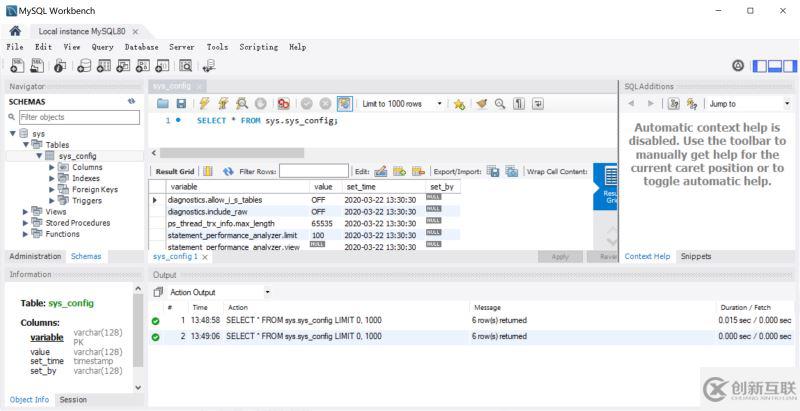Image resolution: width=800 pixels, height=411 pixels.
Task: Open find panel magnifier icon
Action: point(500,104)
